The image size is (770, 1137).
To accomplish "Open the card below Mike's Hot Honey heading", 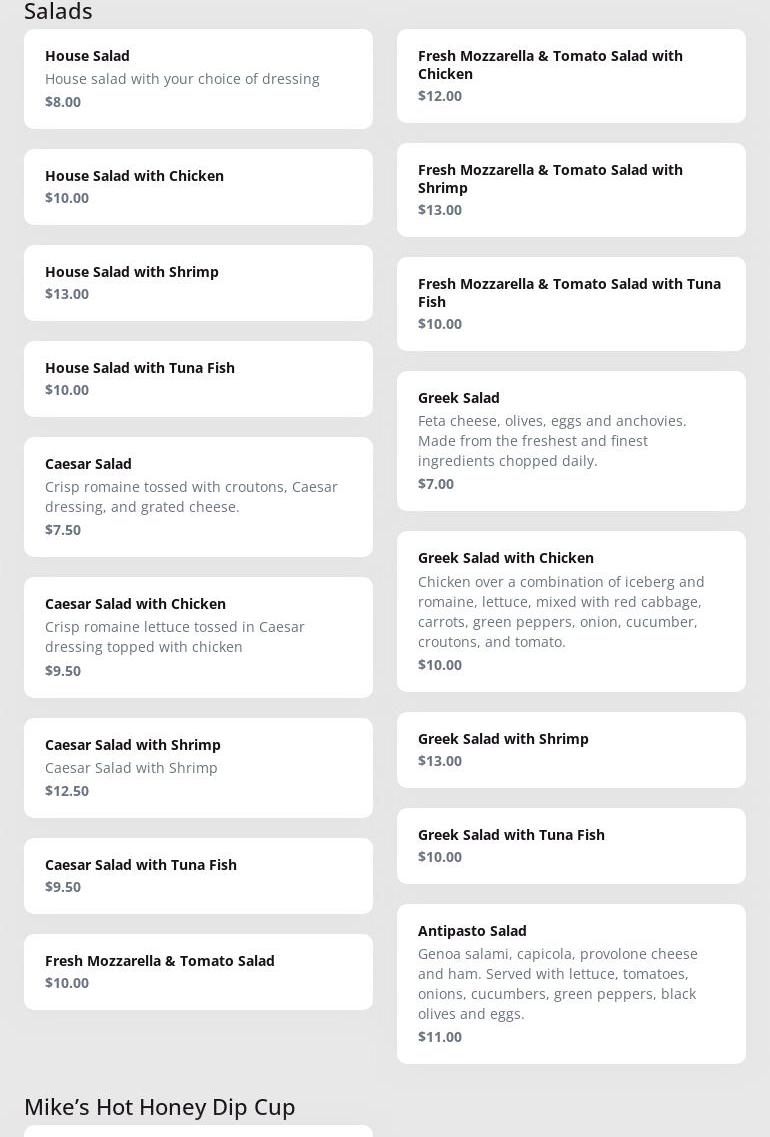I will [x=198, y=1131].
